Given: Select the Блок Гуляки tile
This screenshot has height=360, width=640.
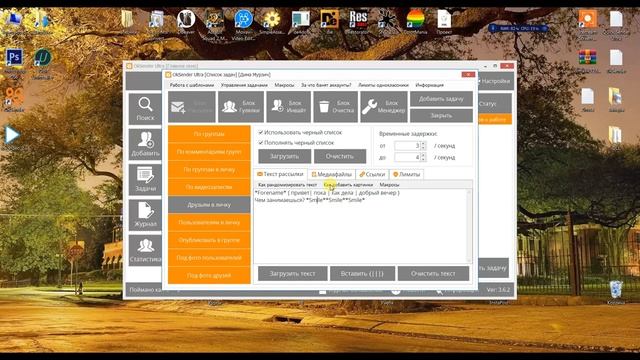Looking at the screenshot, I should tap(240, 107).
